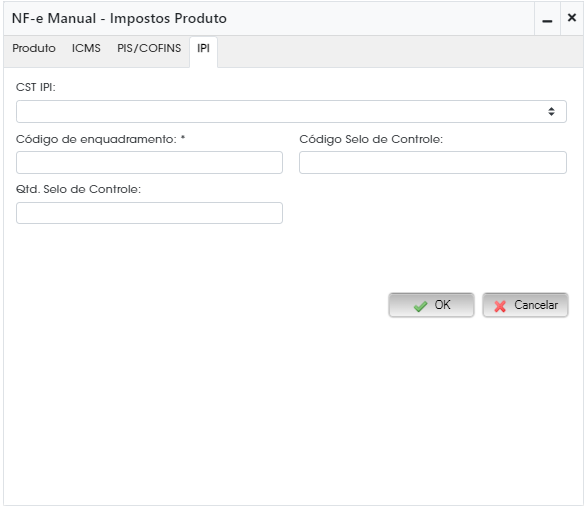
Task: Confirm with the OK button
Action: point(431,305)
